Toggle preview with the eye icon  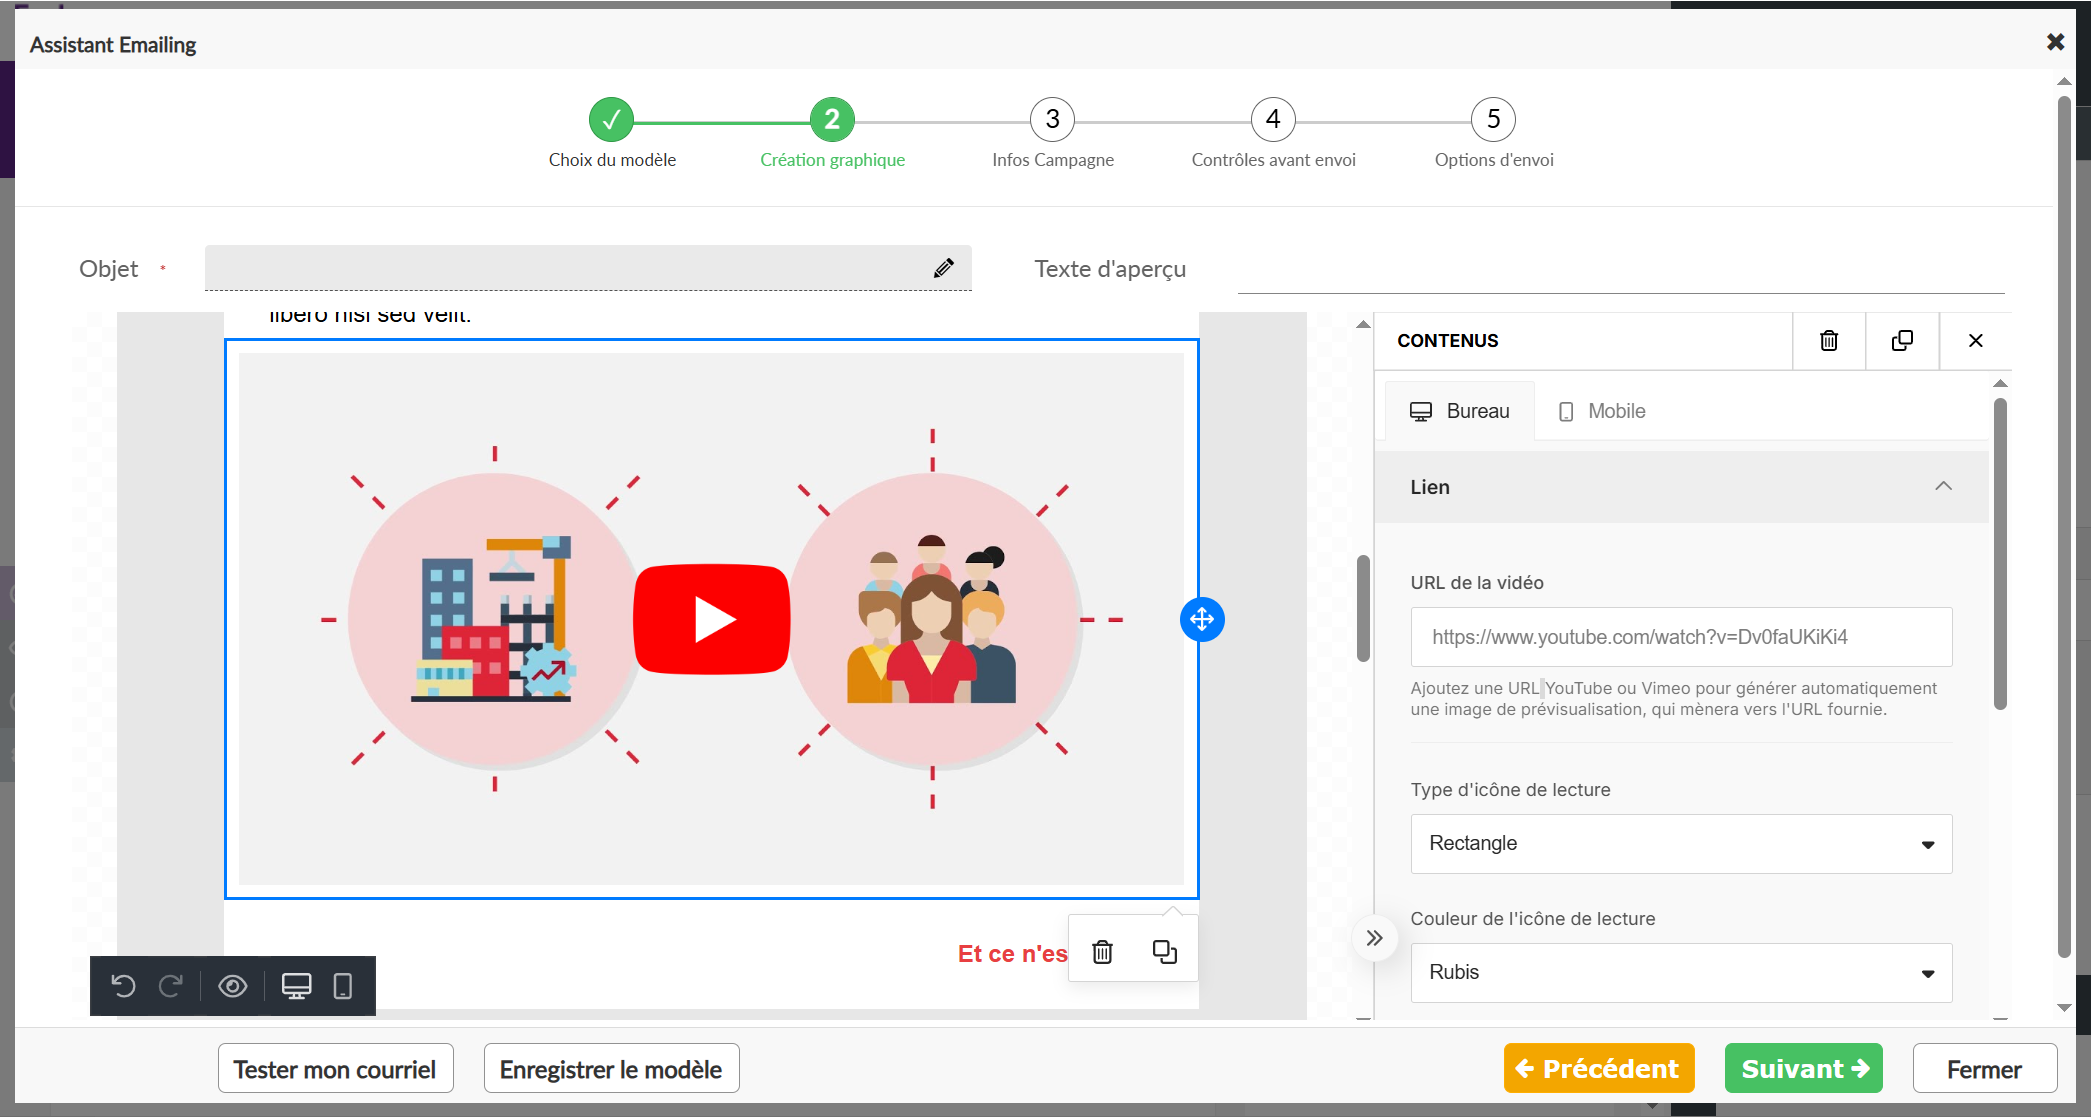pyautogui.click(x=233, y=986)
